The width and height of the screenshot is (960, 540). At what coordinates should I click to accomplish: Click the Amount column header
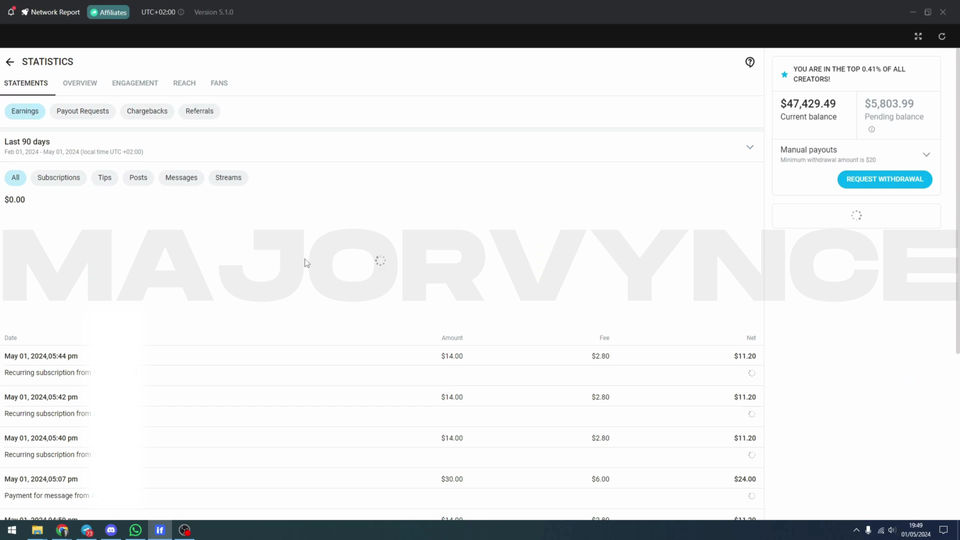(x=452, y=338)
